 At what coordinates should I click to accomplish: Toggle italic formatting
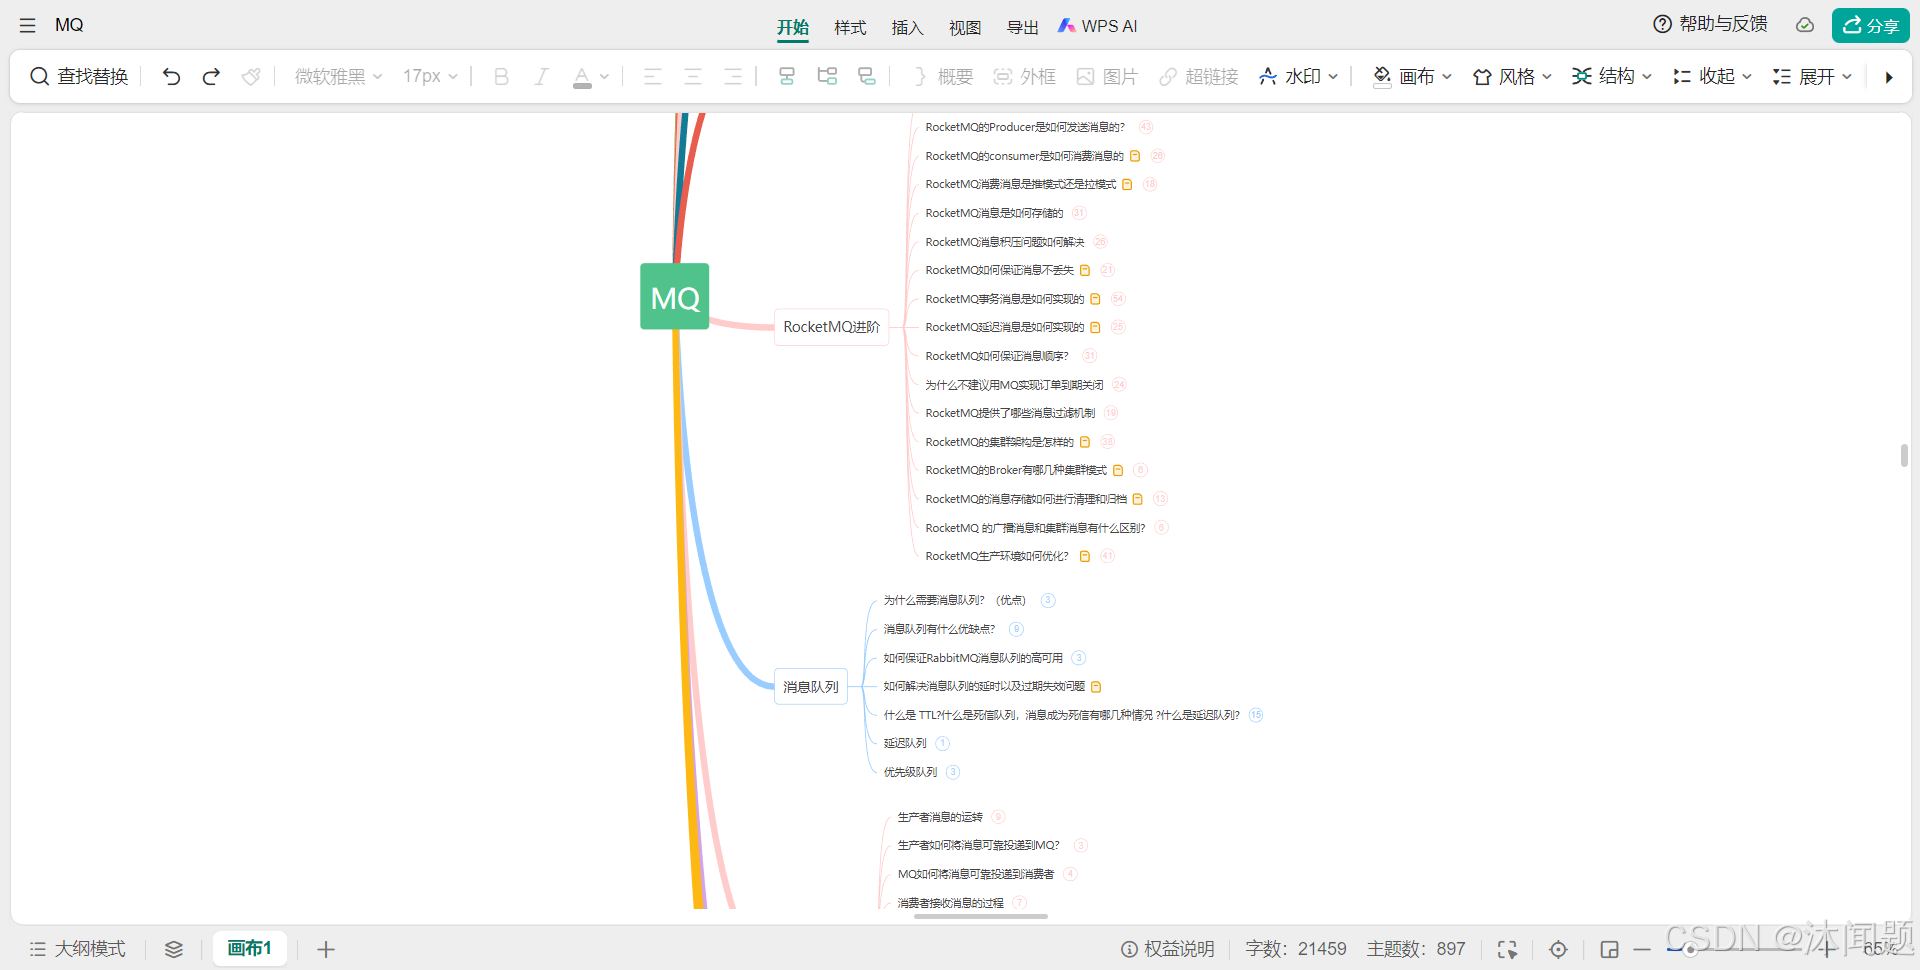point(541,77)
